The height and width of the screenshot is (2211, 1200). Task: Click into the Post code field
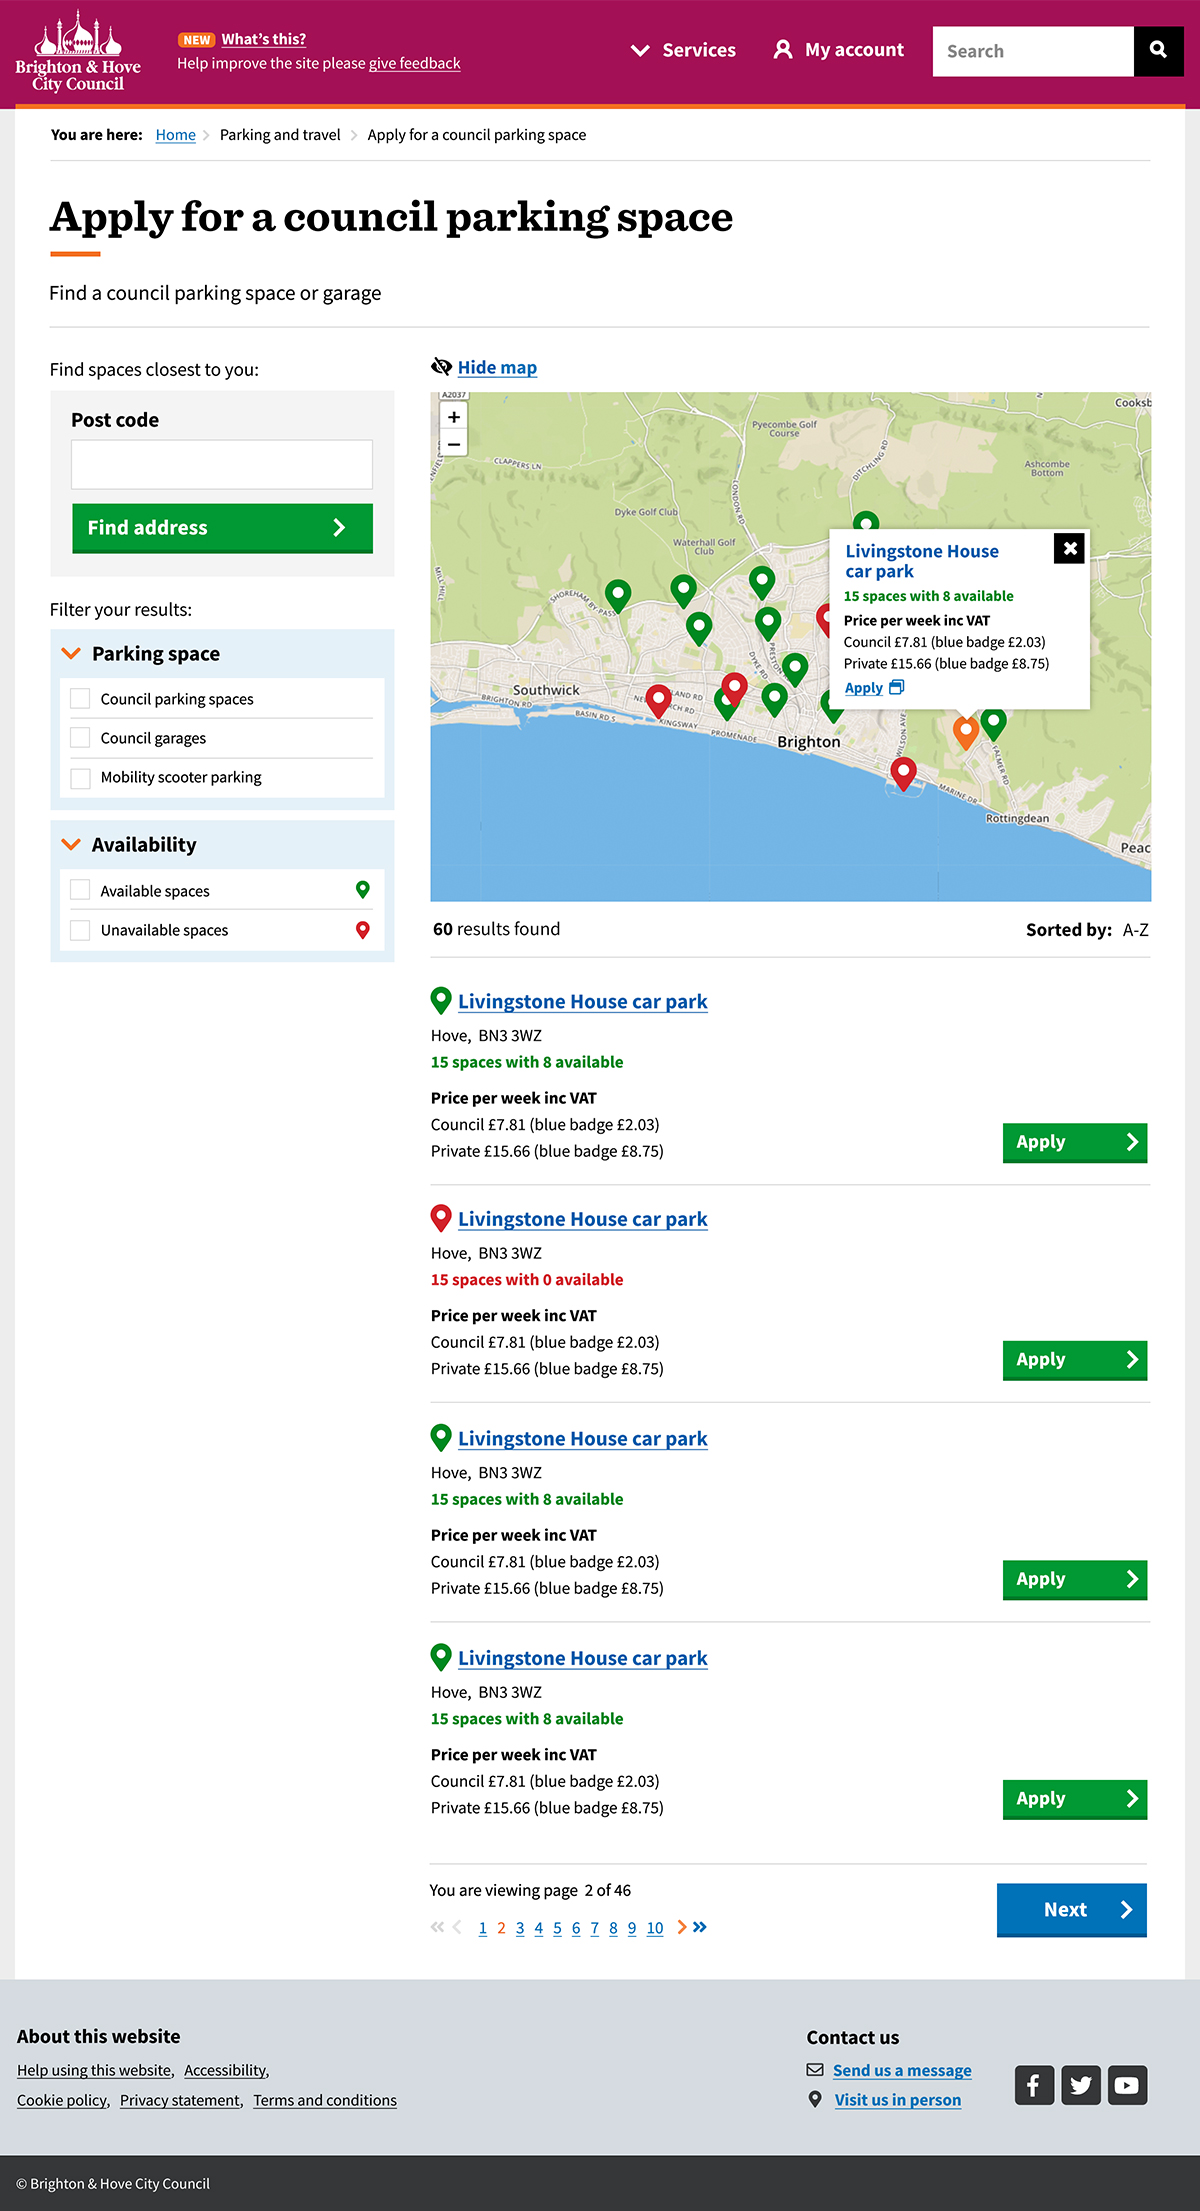222,464
